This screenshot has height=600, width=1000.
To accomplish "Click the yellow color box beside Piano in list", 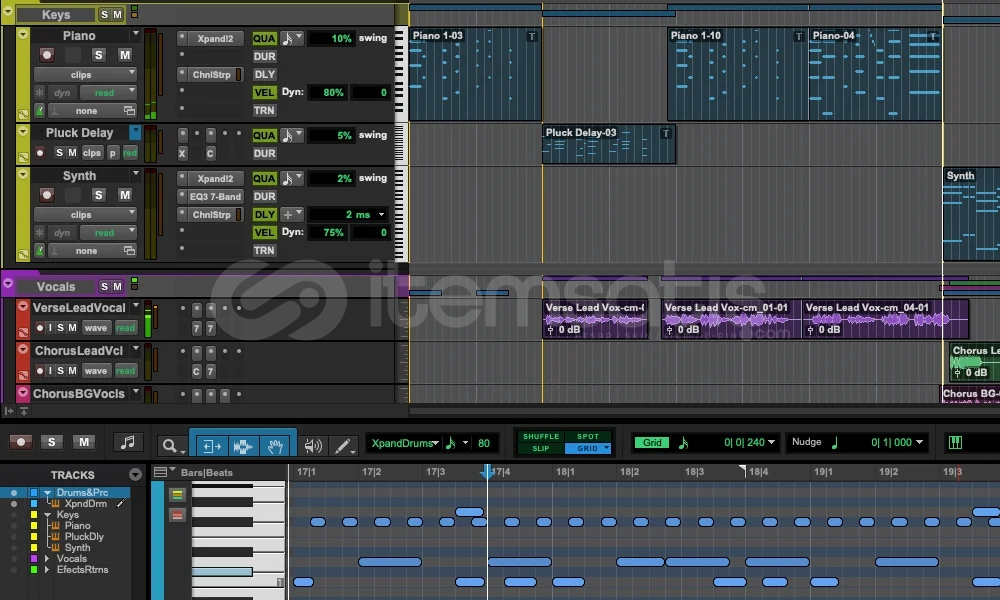I will (x=32, y=525).
